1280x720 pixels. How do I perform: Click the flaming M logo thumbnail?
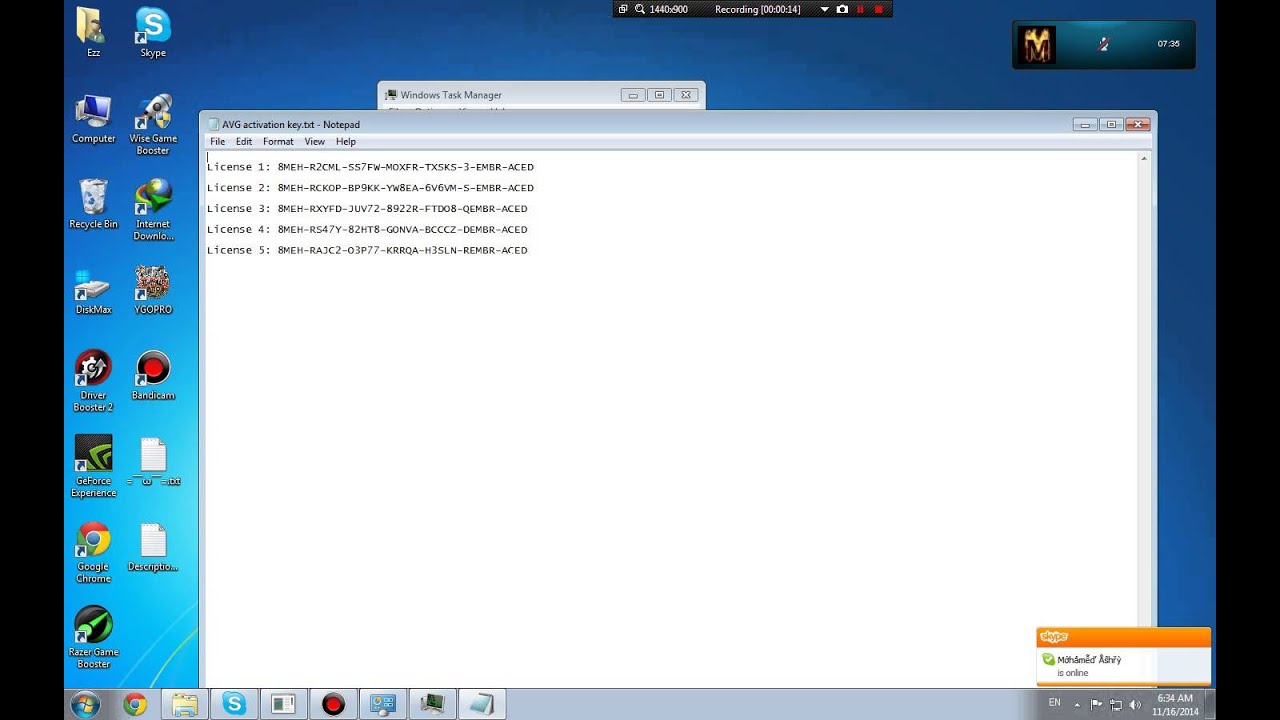pyautogui.click(x=1037, y=45)
